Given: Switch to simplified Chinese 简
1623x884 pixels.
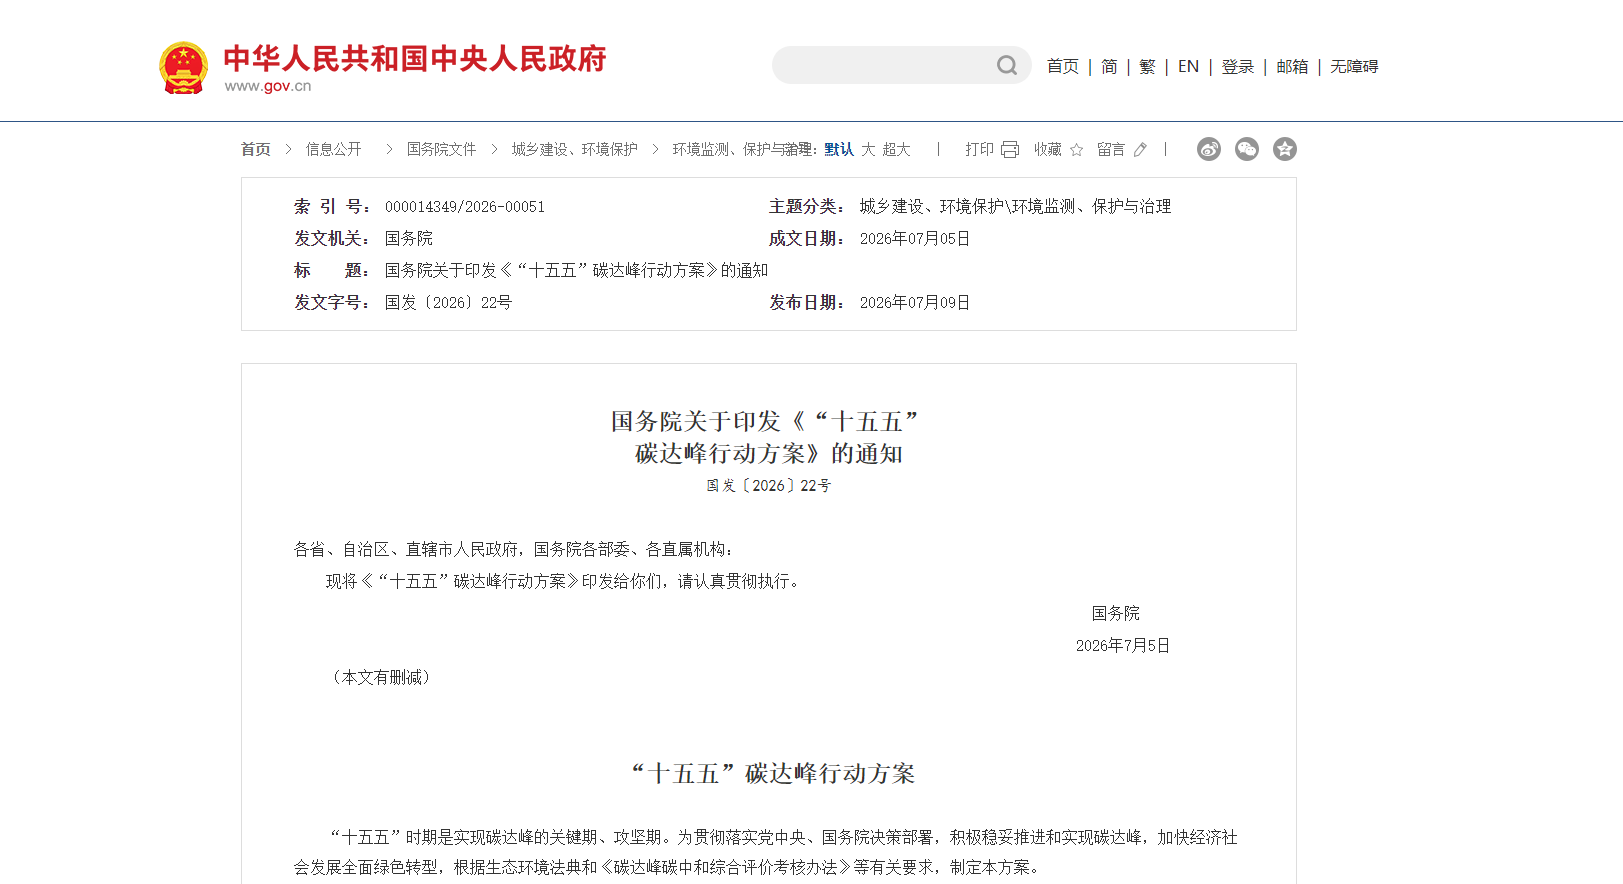Looking at the screenshot, I should pos(1109,66).
